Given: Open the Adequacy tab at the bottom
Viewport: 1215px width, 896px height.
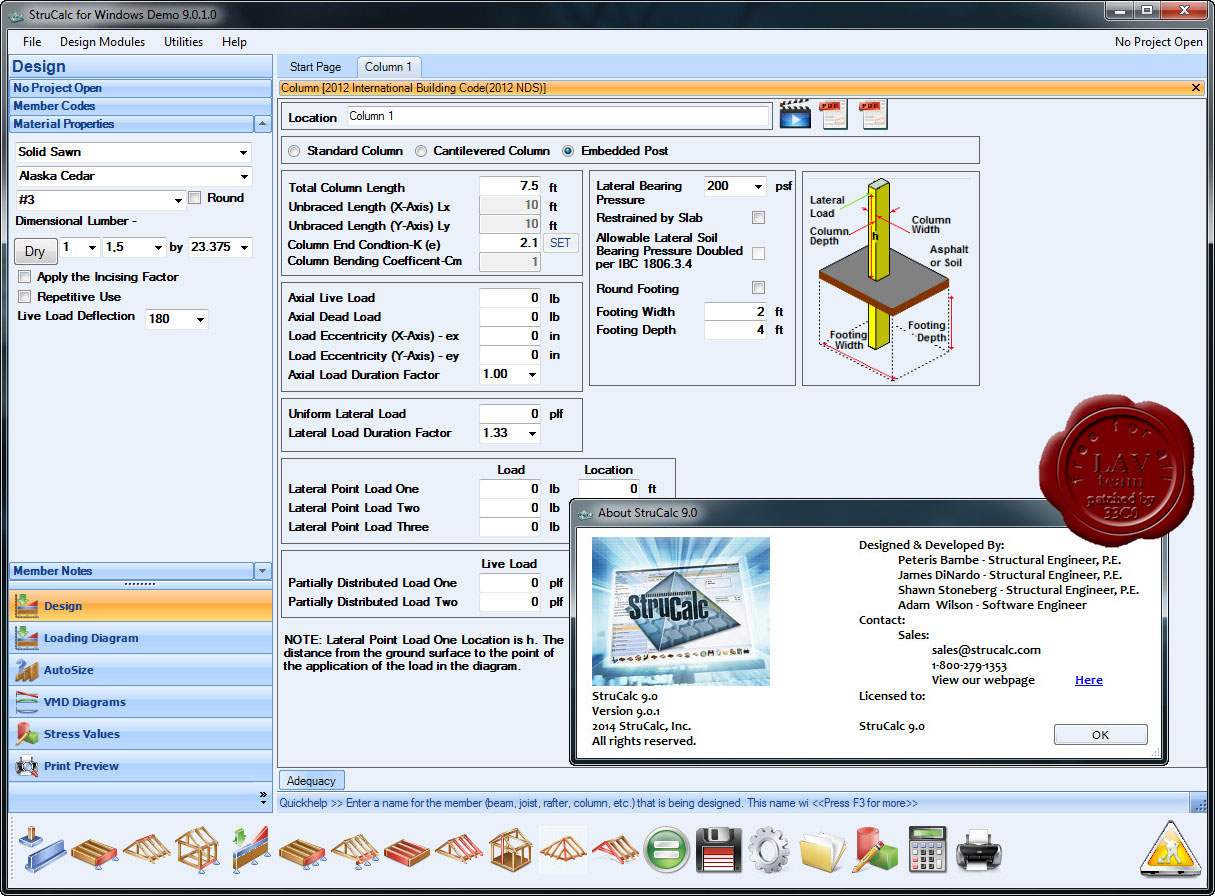Looking at the screenshot, I should 312,780.
